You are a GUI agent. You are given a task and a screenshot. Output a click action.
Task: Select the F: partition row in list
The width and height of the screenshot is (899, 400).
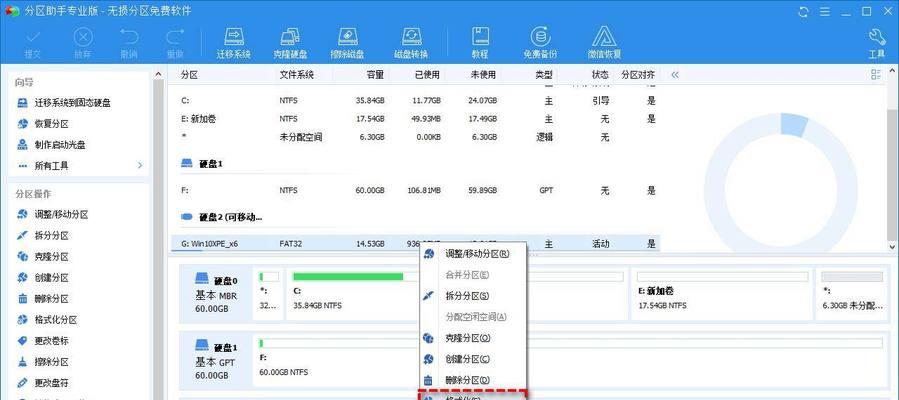417,190
